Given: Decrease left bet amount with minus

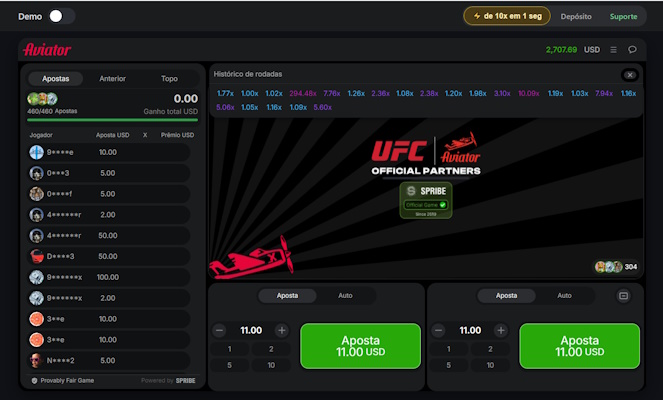Looking at the screenshot, I should (x=219, y=330).
